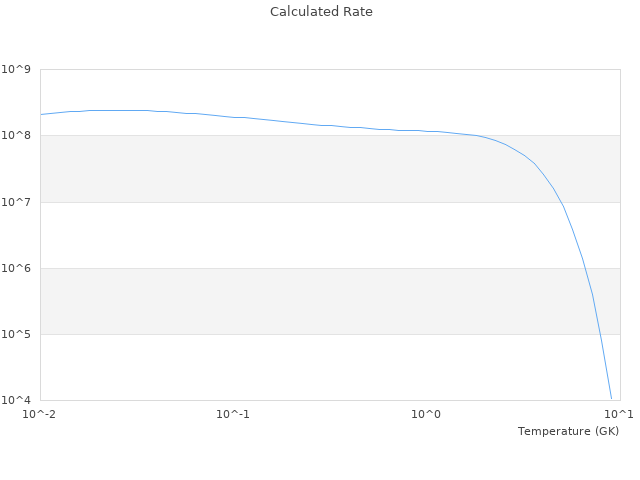Image resolution: width=640 pixels, height=480 pixels.
Task: Click the 10^9 y-axis tick label
Action: click(16, 69)
